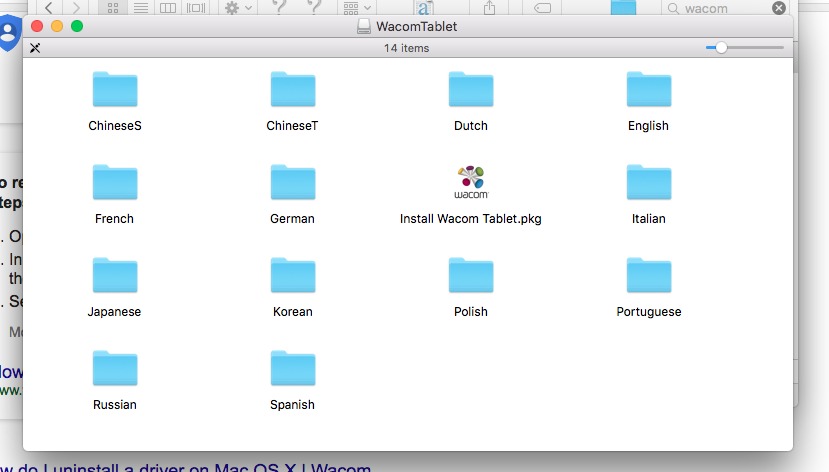This screenshot has width=829, height=472.
Task: Open the Arrange grouping dropdown in background Finder
Action: click(x=357, y=7)
